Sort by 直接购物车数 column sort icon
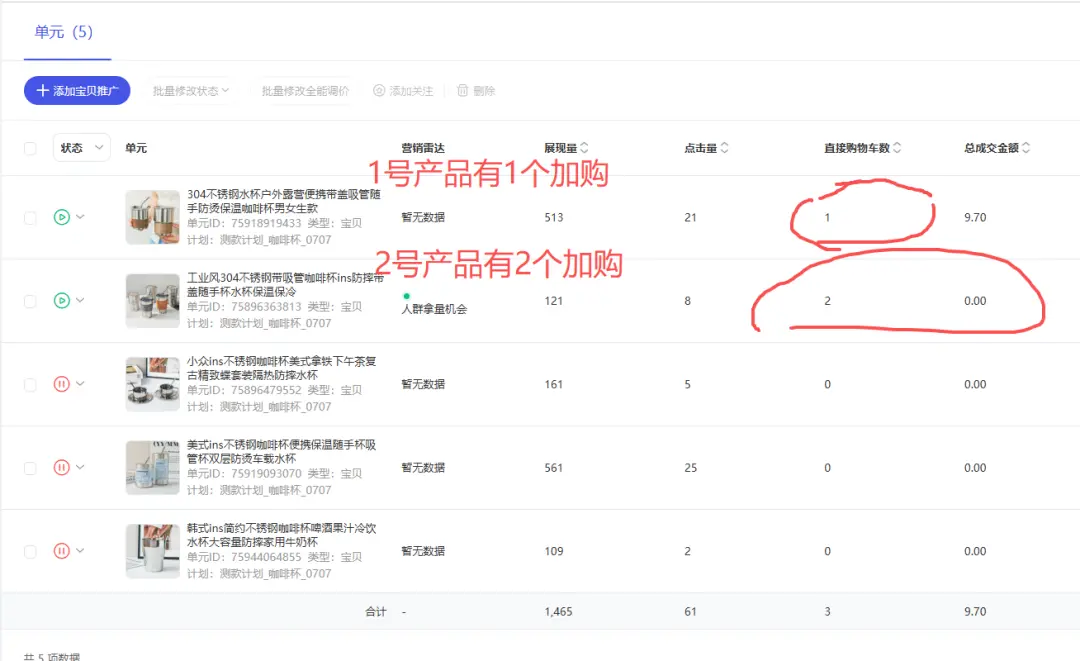1080x661 pixels. pos(897,148)
